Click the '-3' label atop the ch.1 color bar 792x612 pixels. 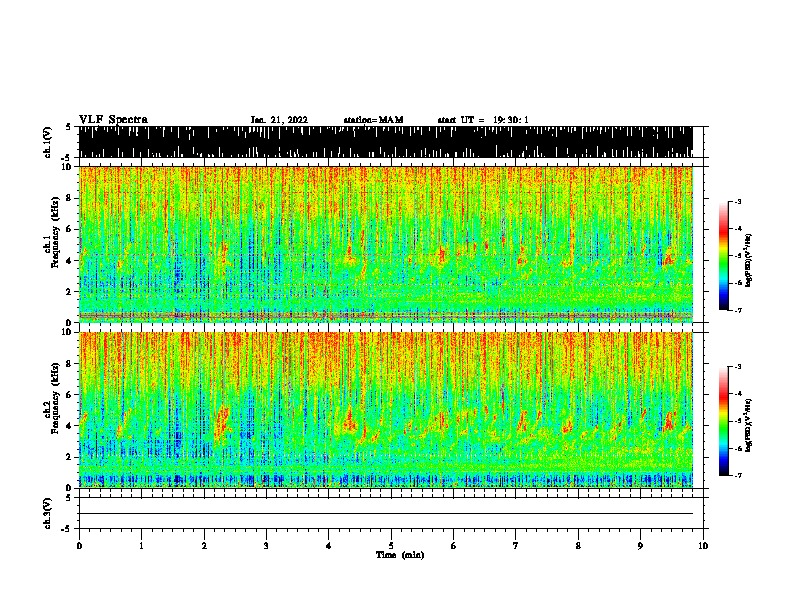pyautogui.click(x=738, y=201)
